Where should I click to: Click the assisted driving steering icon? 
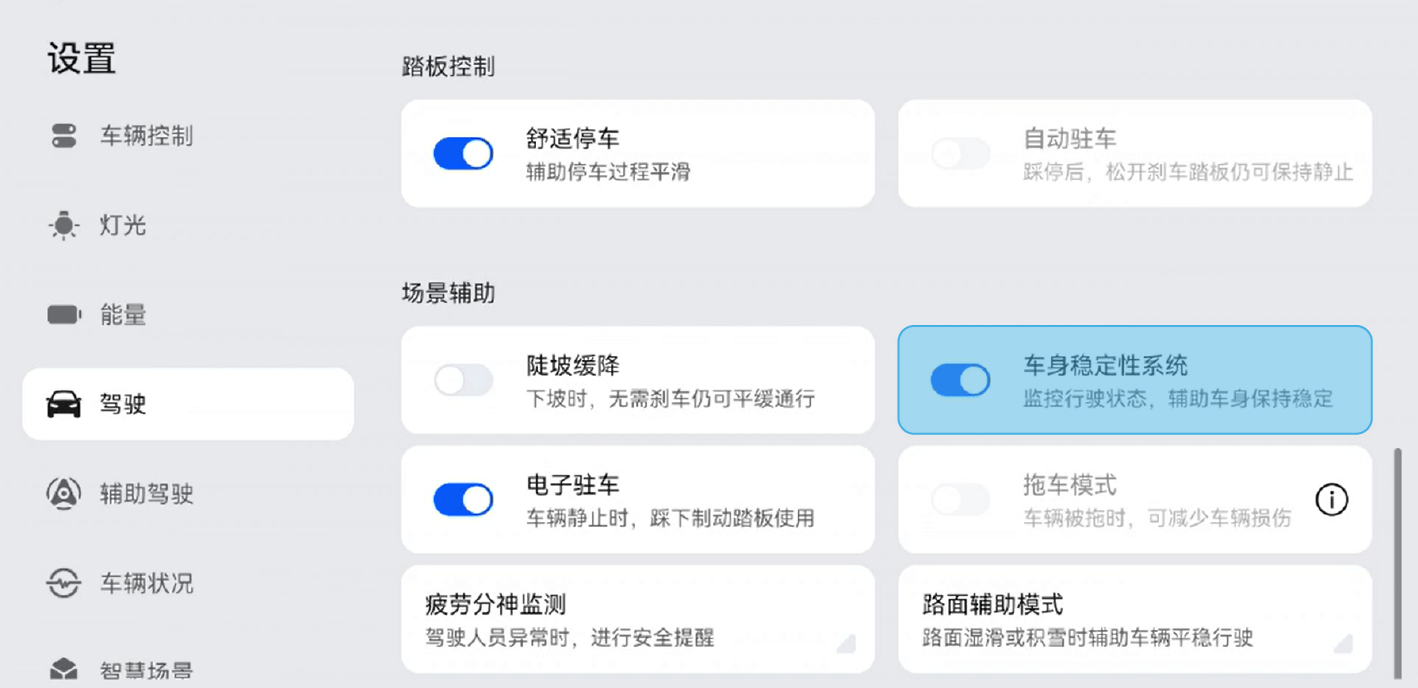point(64,493)
